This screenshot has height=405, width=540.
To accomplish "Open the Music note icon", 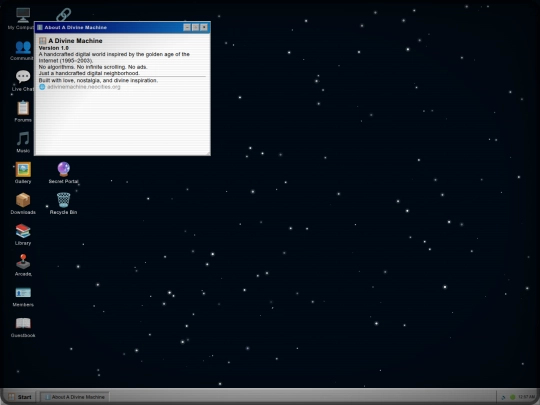I will [x=23, y=142].
